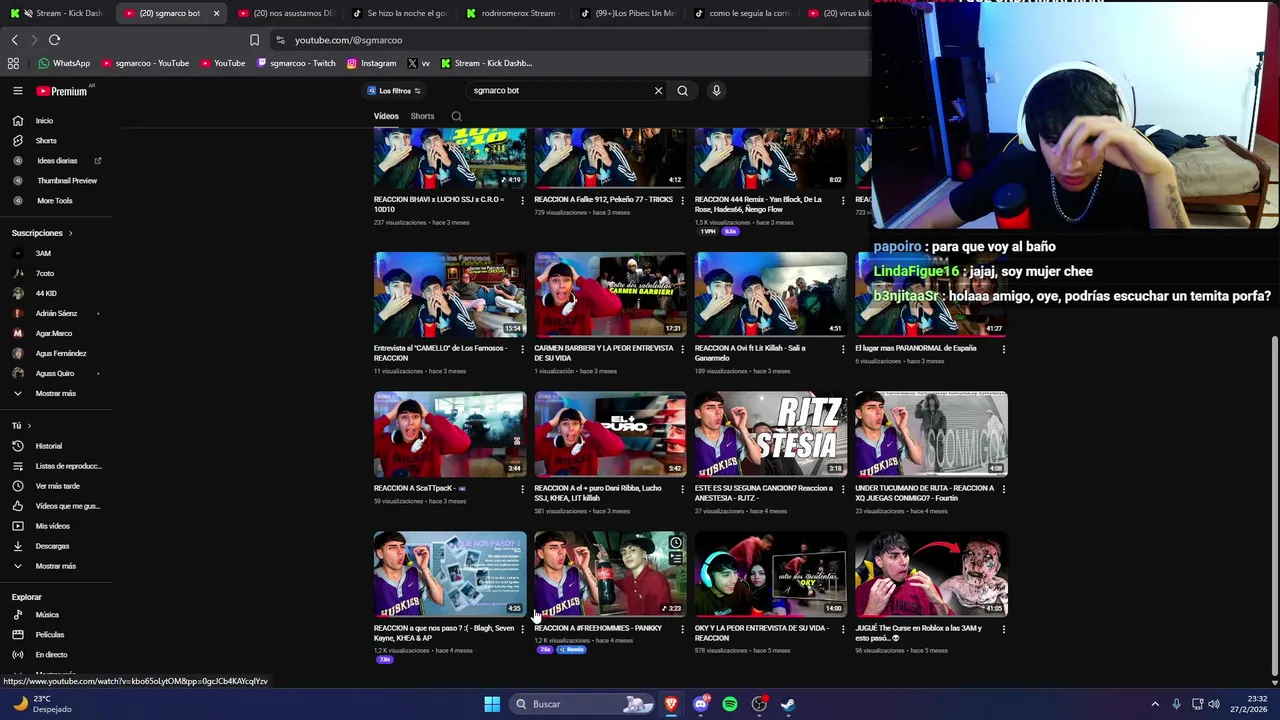This screenshot has width=1280, height=720.
Task: Open WhatsApp bookmark
Action: (x=64, y=63)
